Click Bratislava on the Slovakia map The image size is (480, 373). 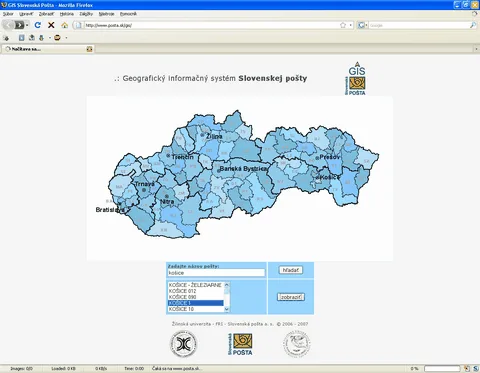(110, 210)
